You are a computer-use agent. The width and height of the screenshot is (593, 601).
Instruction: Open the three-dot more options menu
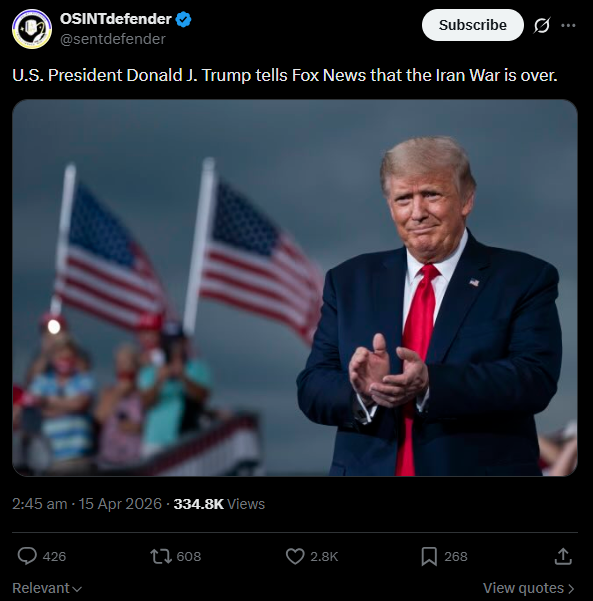click(568, 25)
